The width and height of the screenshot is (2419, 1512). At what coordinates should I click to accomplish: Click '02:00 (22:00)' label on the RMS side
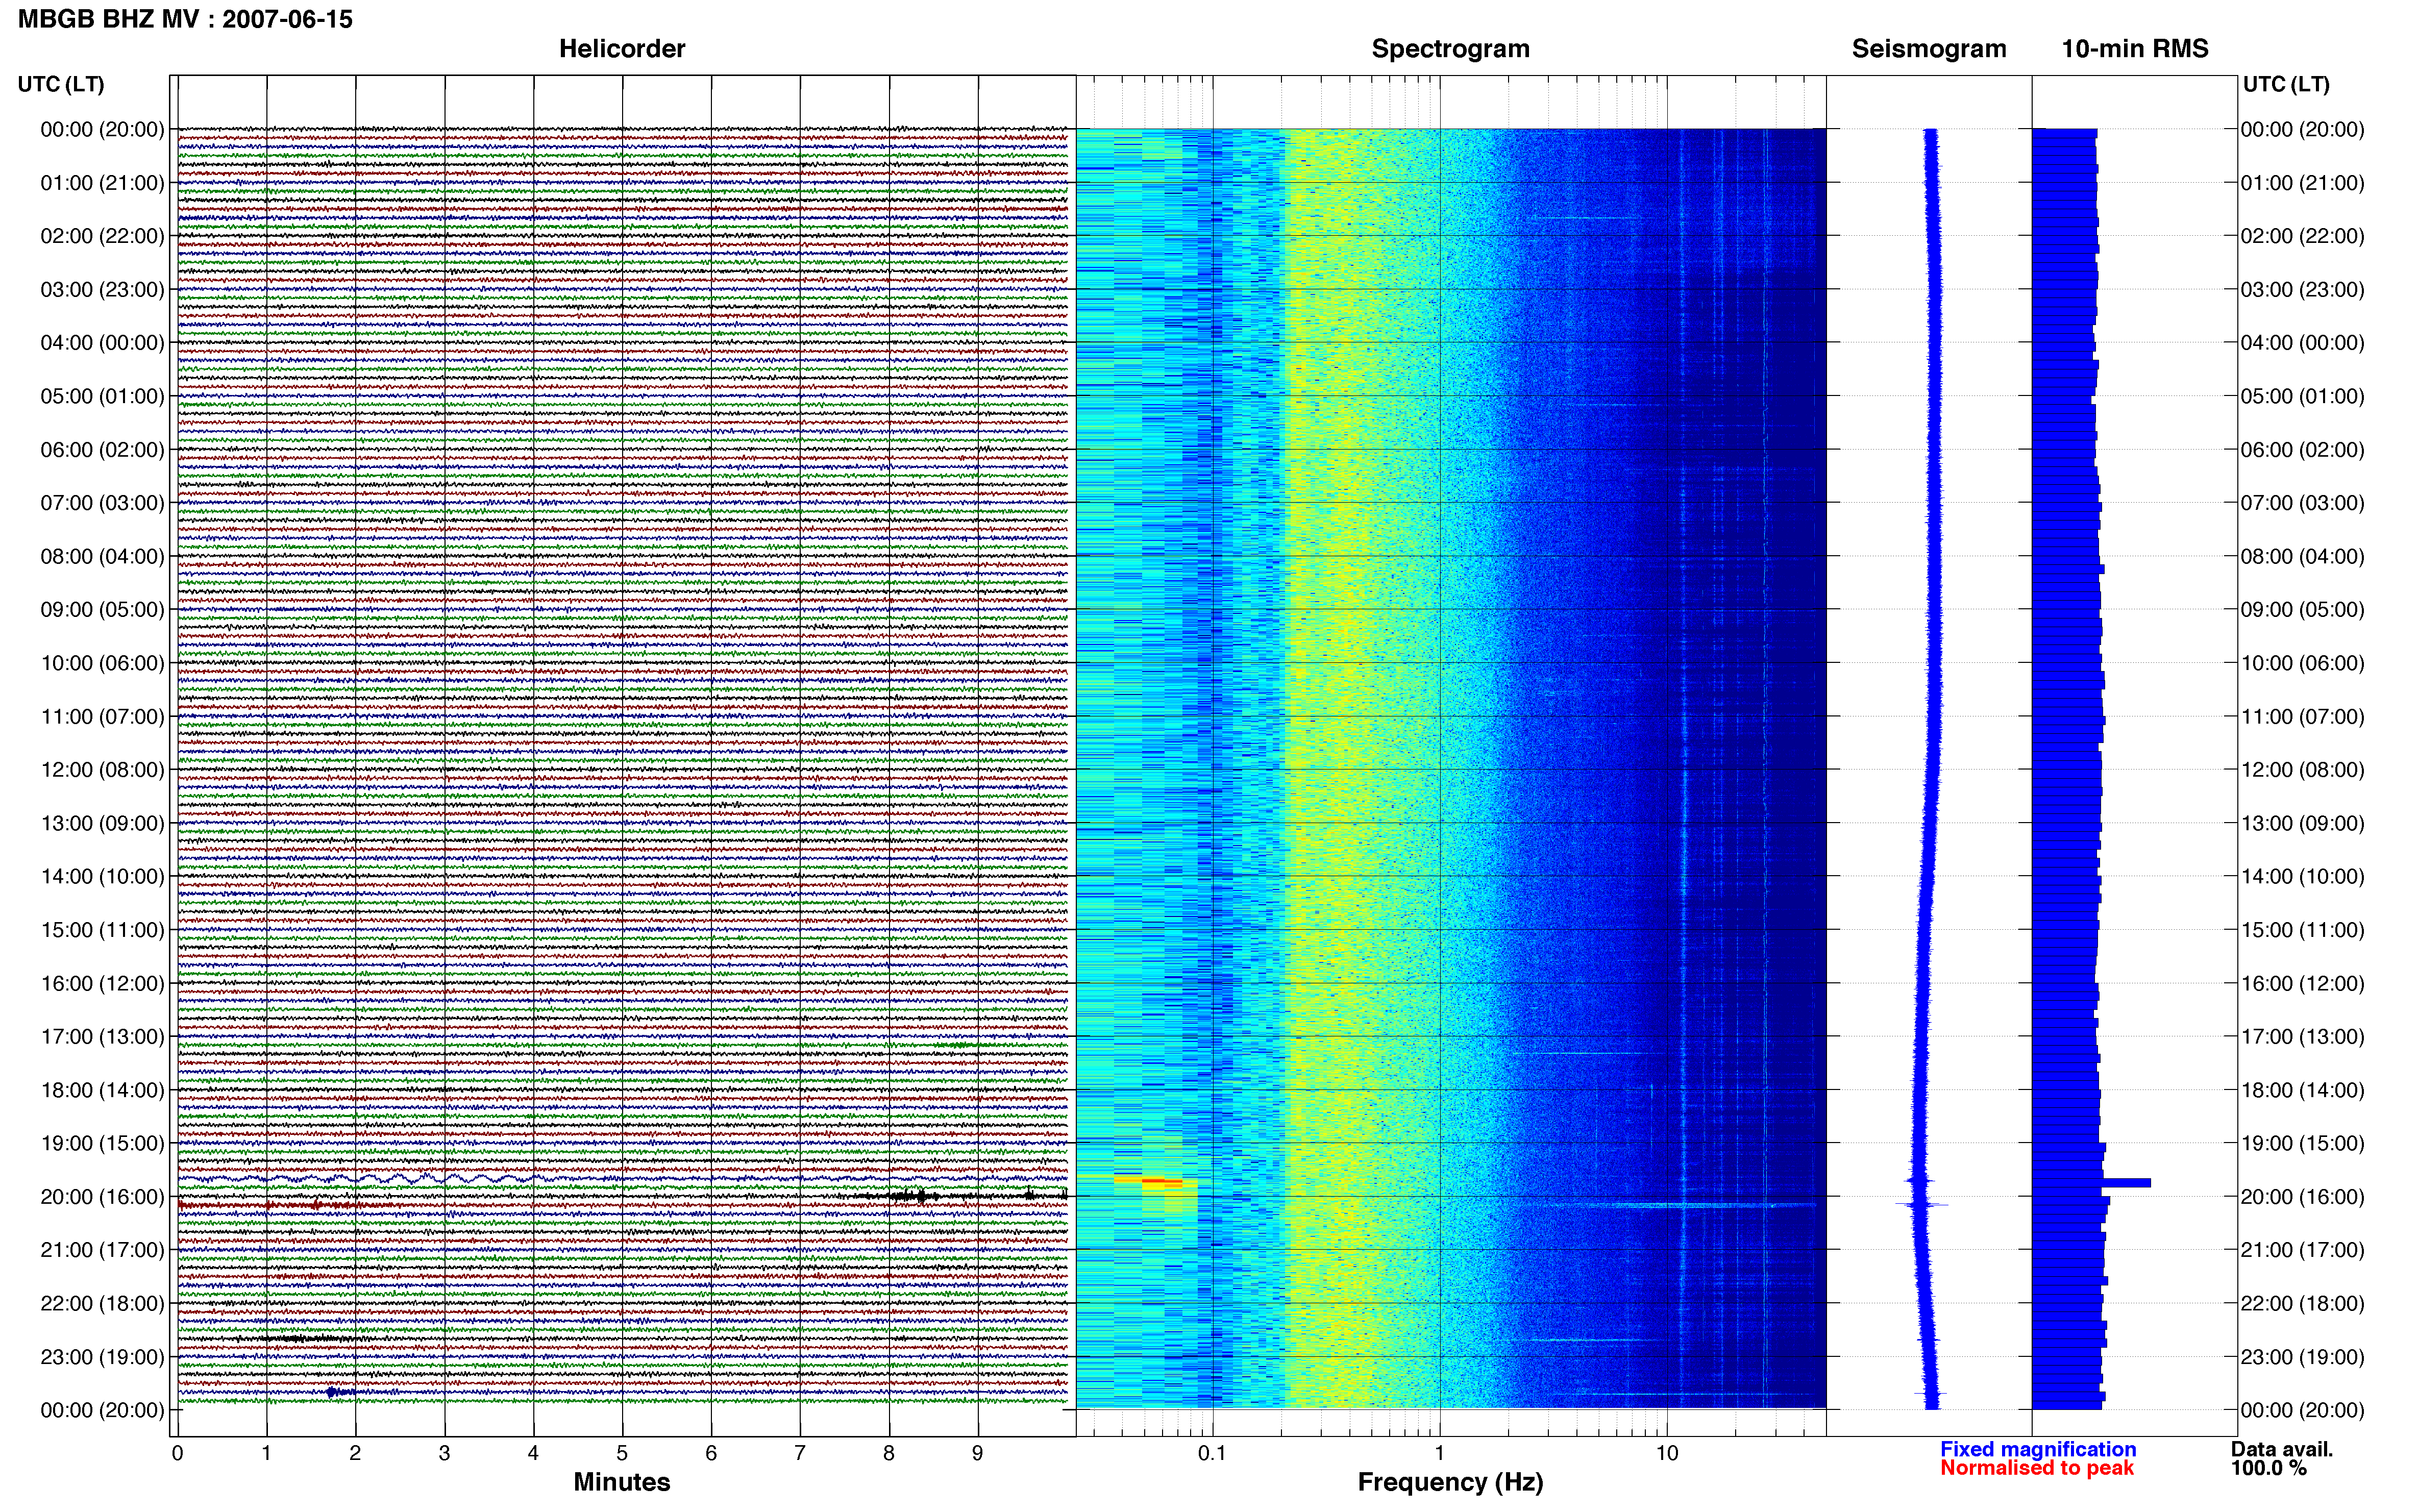coord(2302,236)
